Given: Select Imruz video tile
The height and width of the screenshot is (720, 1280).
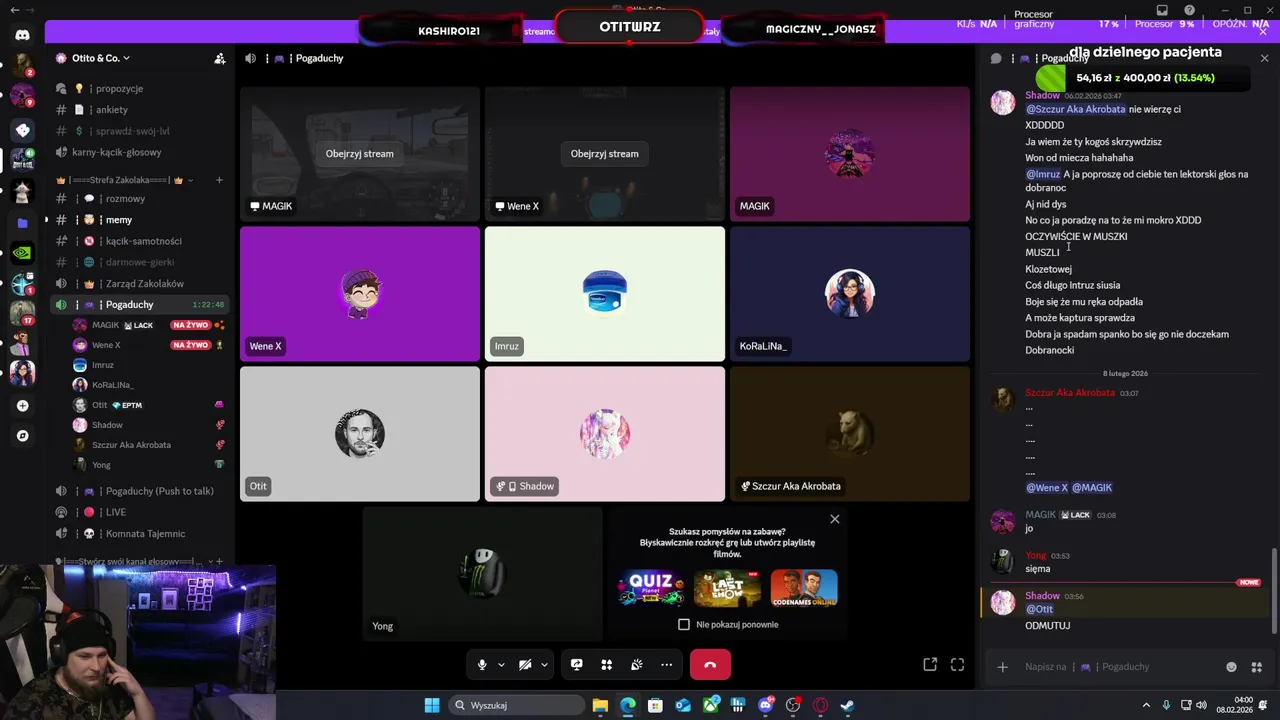Looking at the screenshot, I should tap(605, 294).
